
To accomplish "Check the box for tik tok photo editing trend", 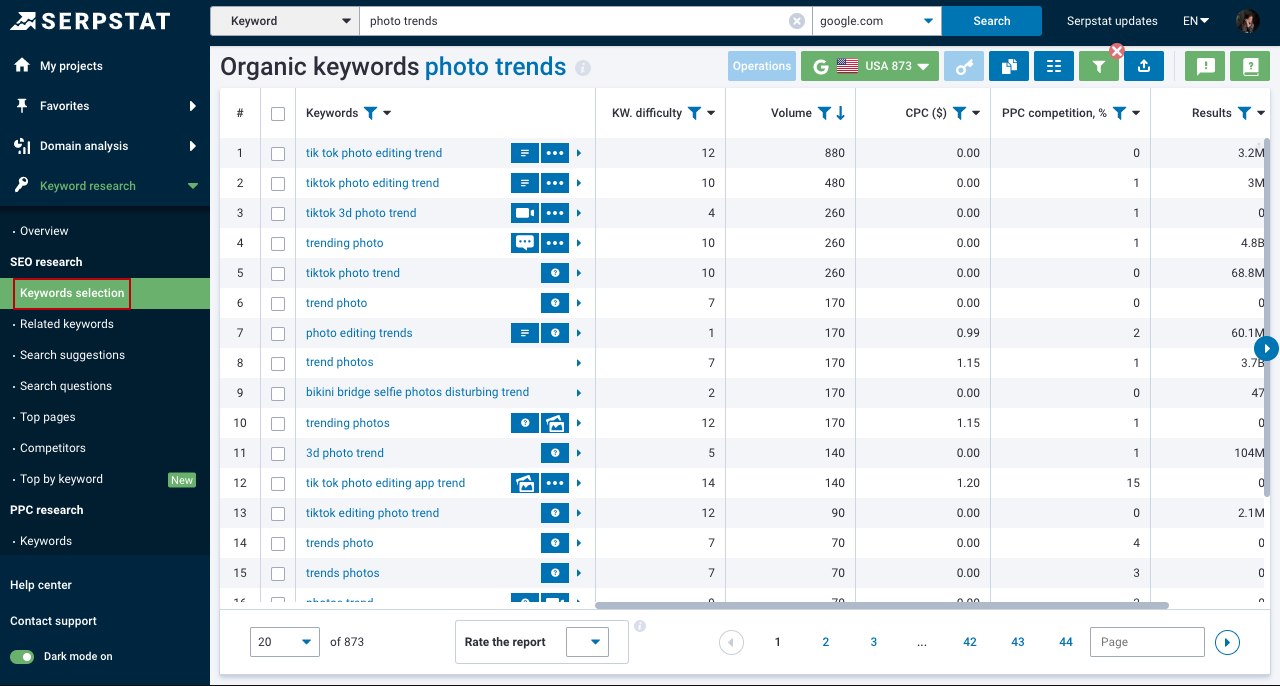I will click(x=278, y=154).
